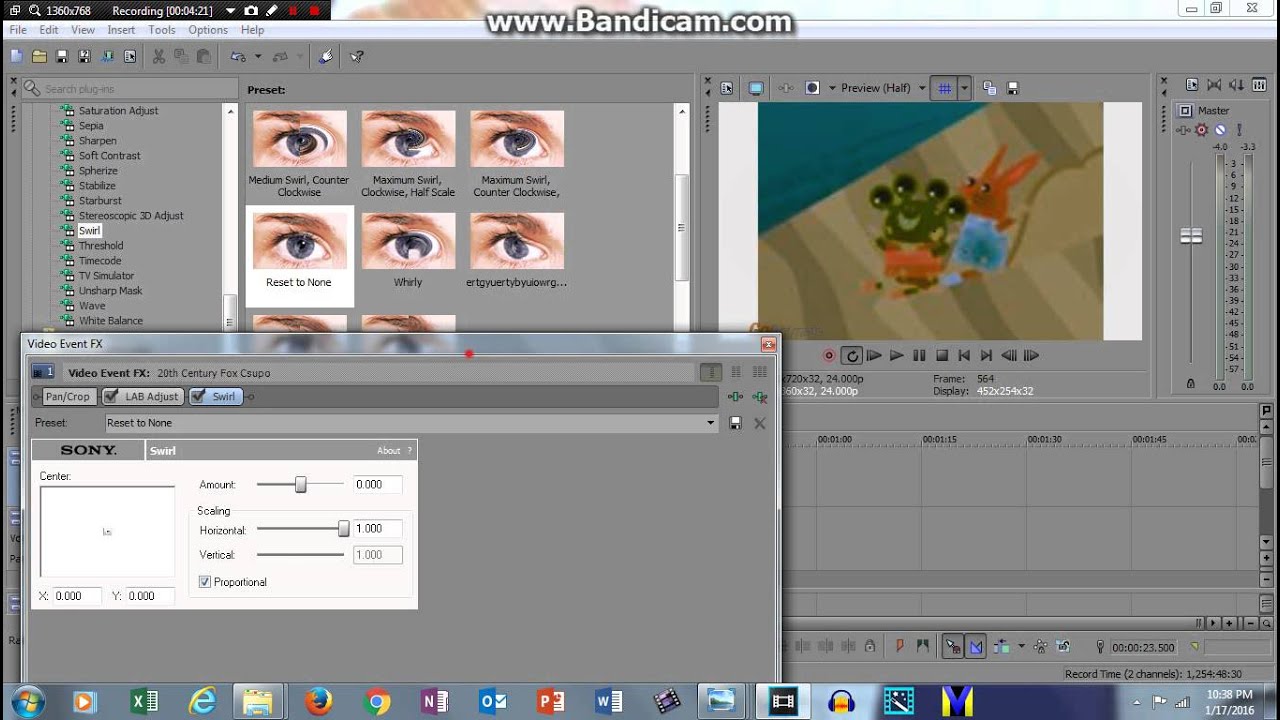Viewport: 1280px width, 720px height.
Task: Remove selected plug-in icon in FX window
Action: [761, 397]
